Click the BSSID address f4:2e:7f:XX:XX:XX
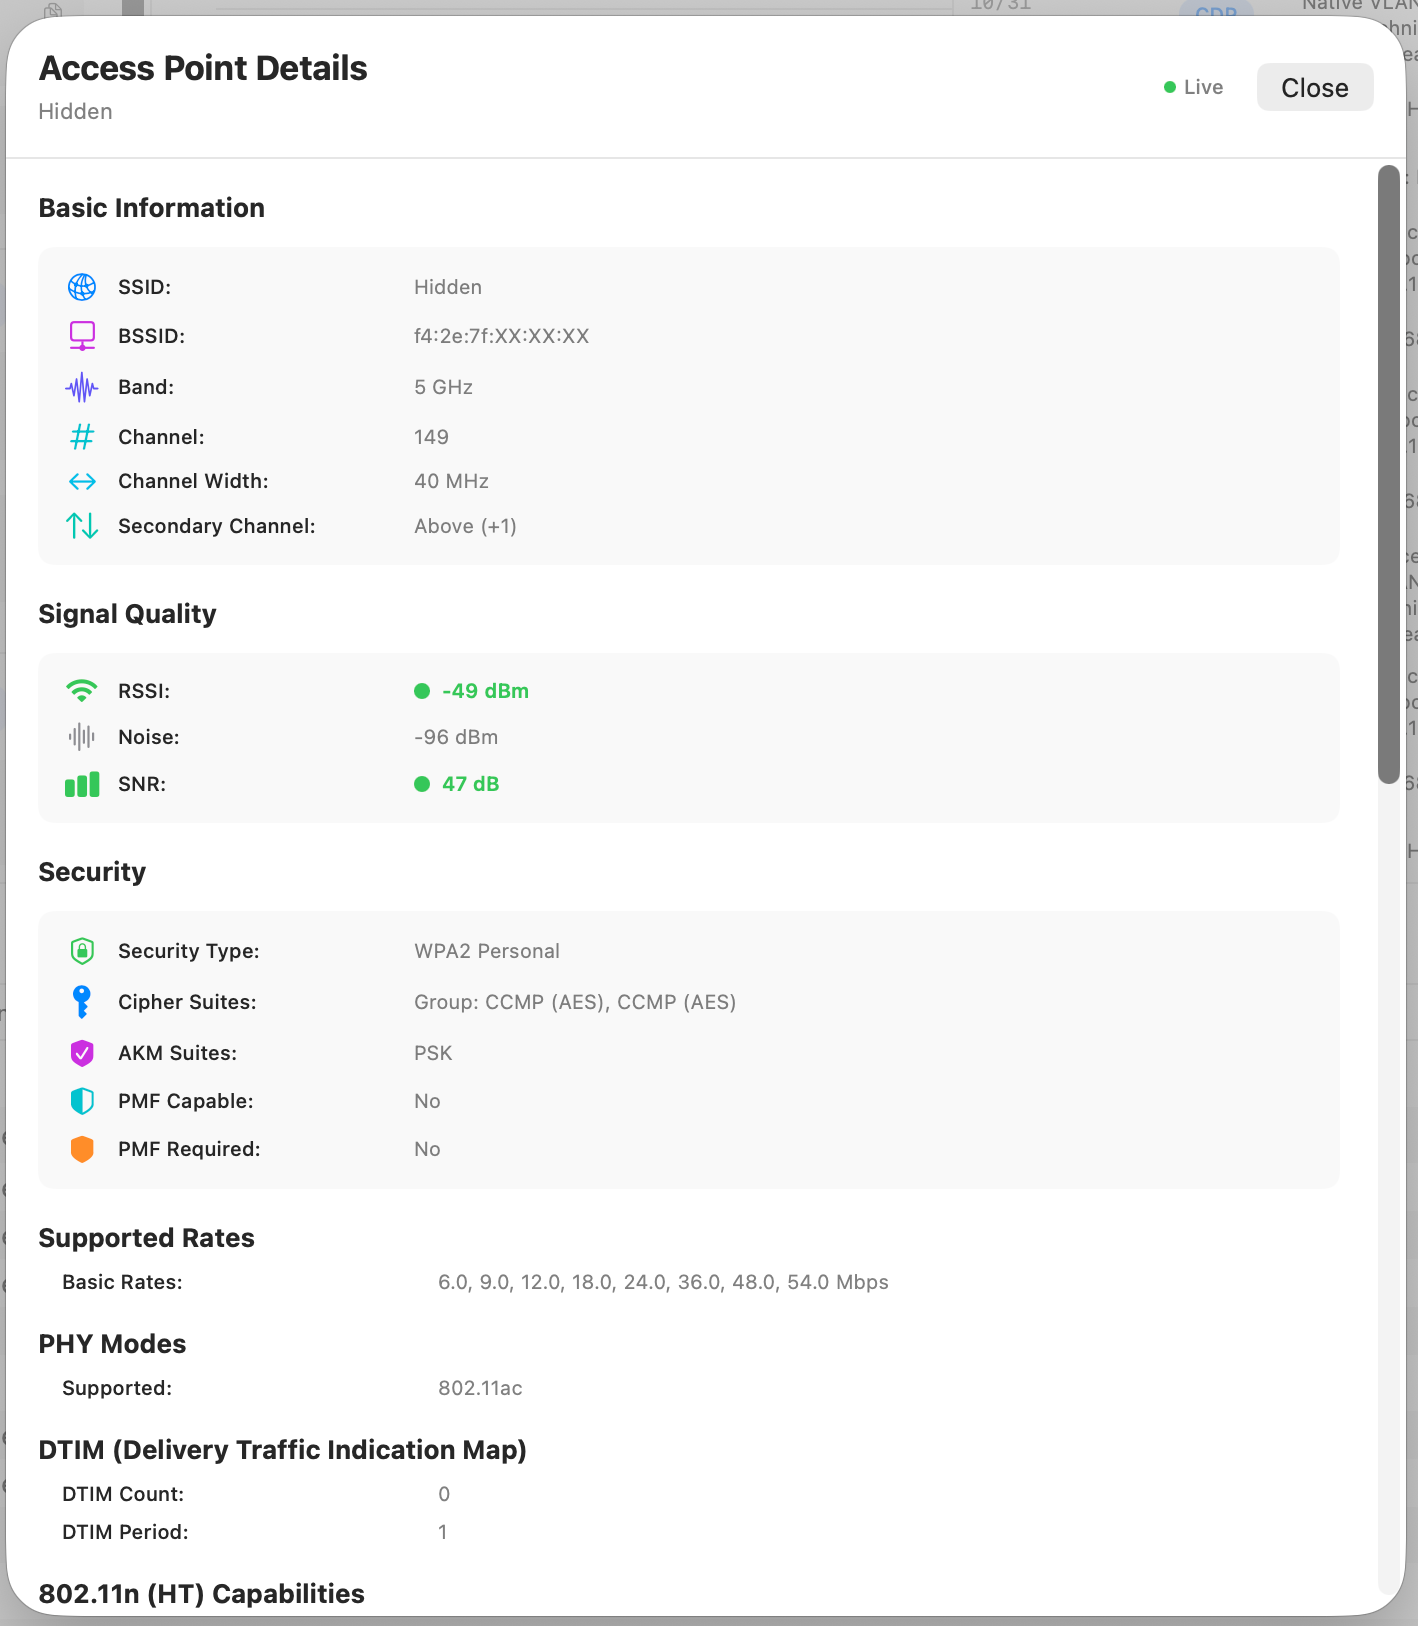Screen dimensions: 1418x1626 [501, 336]
